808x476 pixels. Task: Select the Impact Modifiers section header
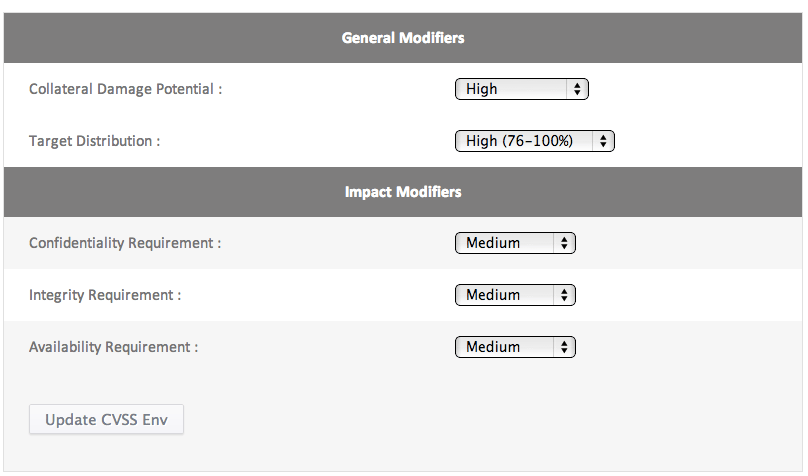point(403,192)
